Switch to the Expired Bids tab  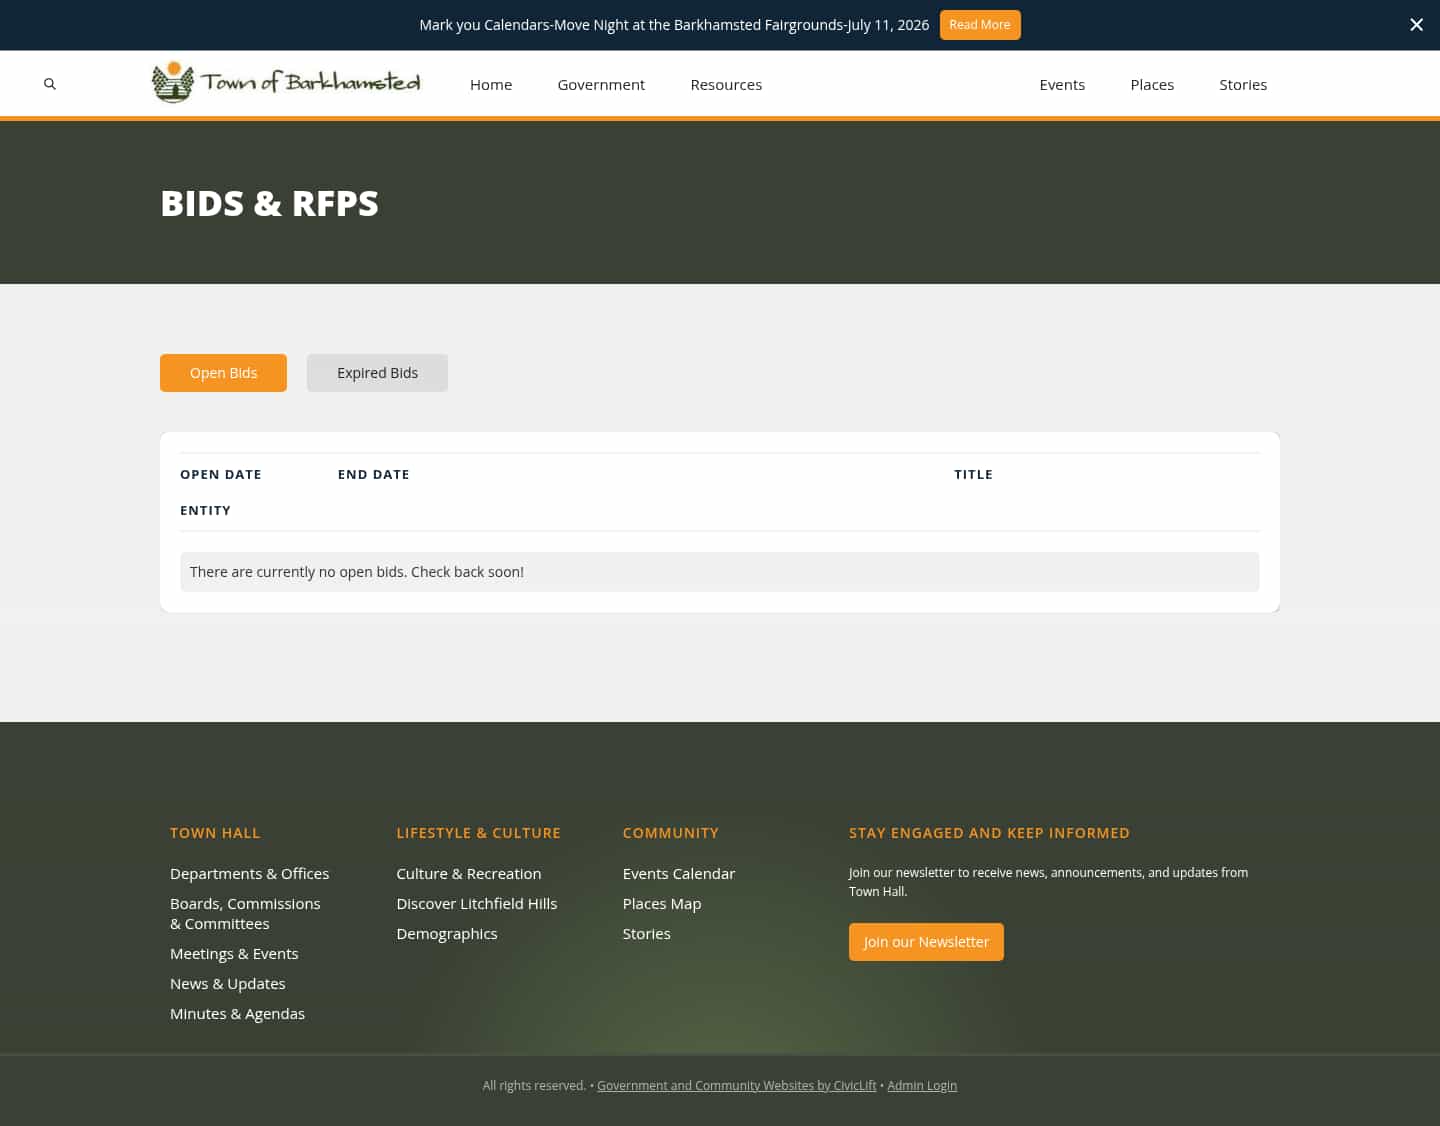(x=377, y=373)
